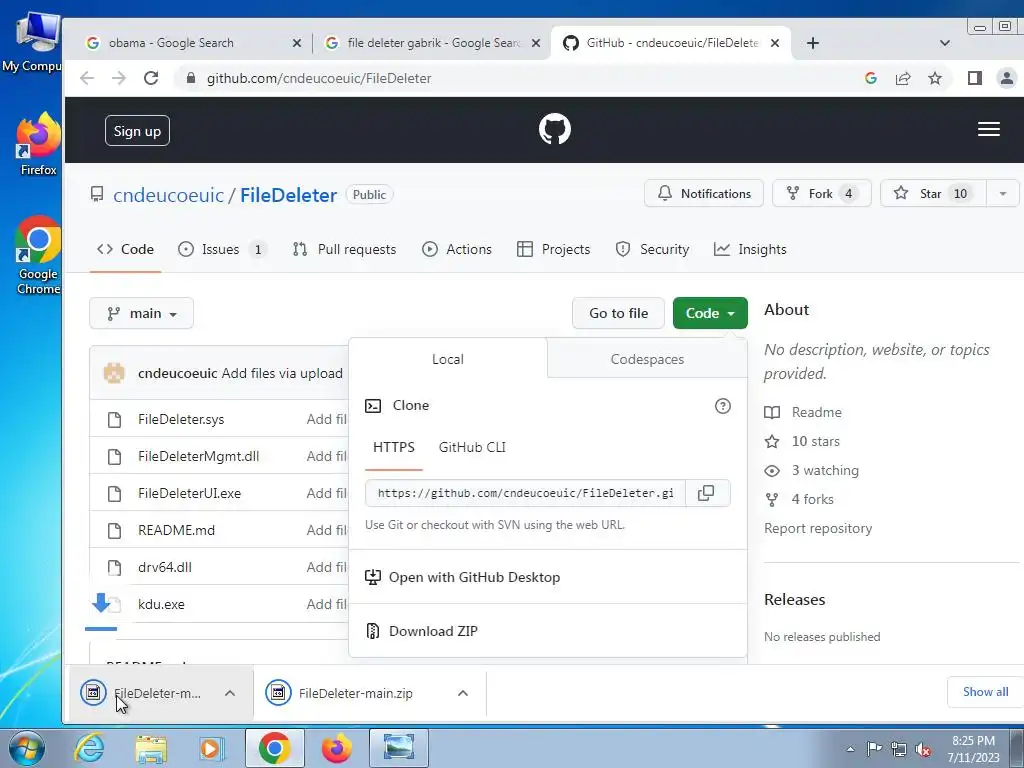Image resolution: width=1024 pixels, height=768 pixels.
Task: Open the Chrome side panel
Action: pyautogui.click(x=975, y=78)
